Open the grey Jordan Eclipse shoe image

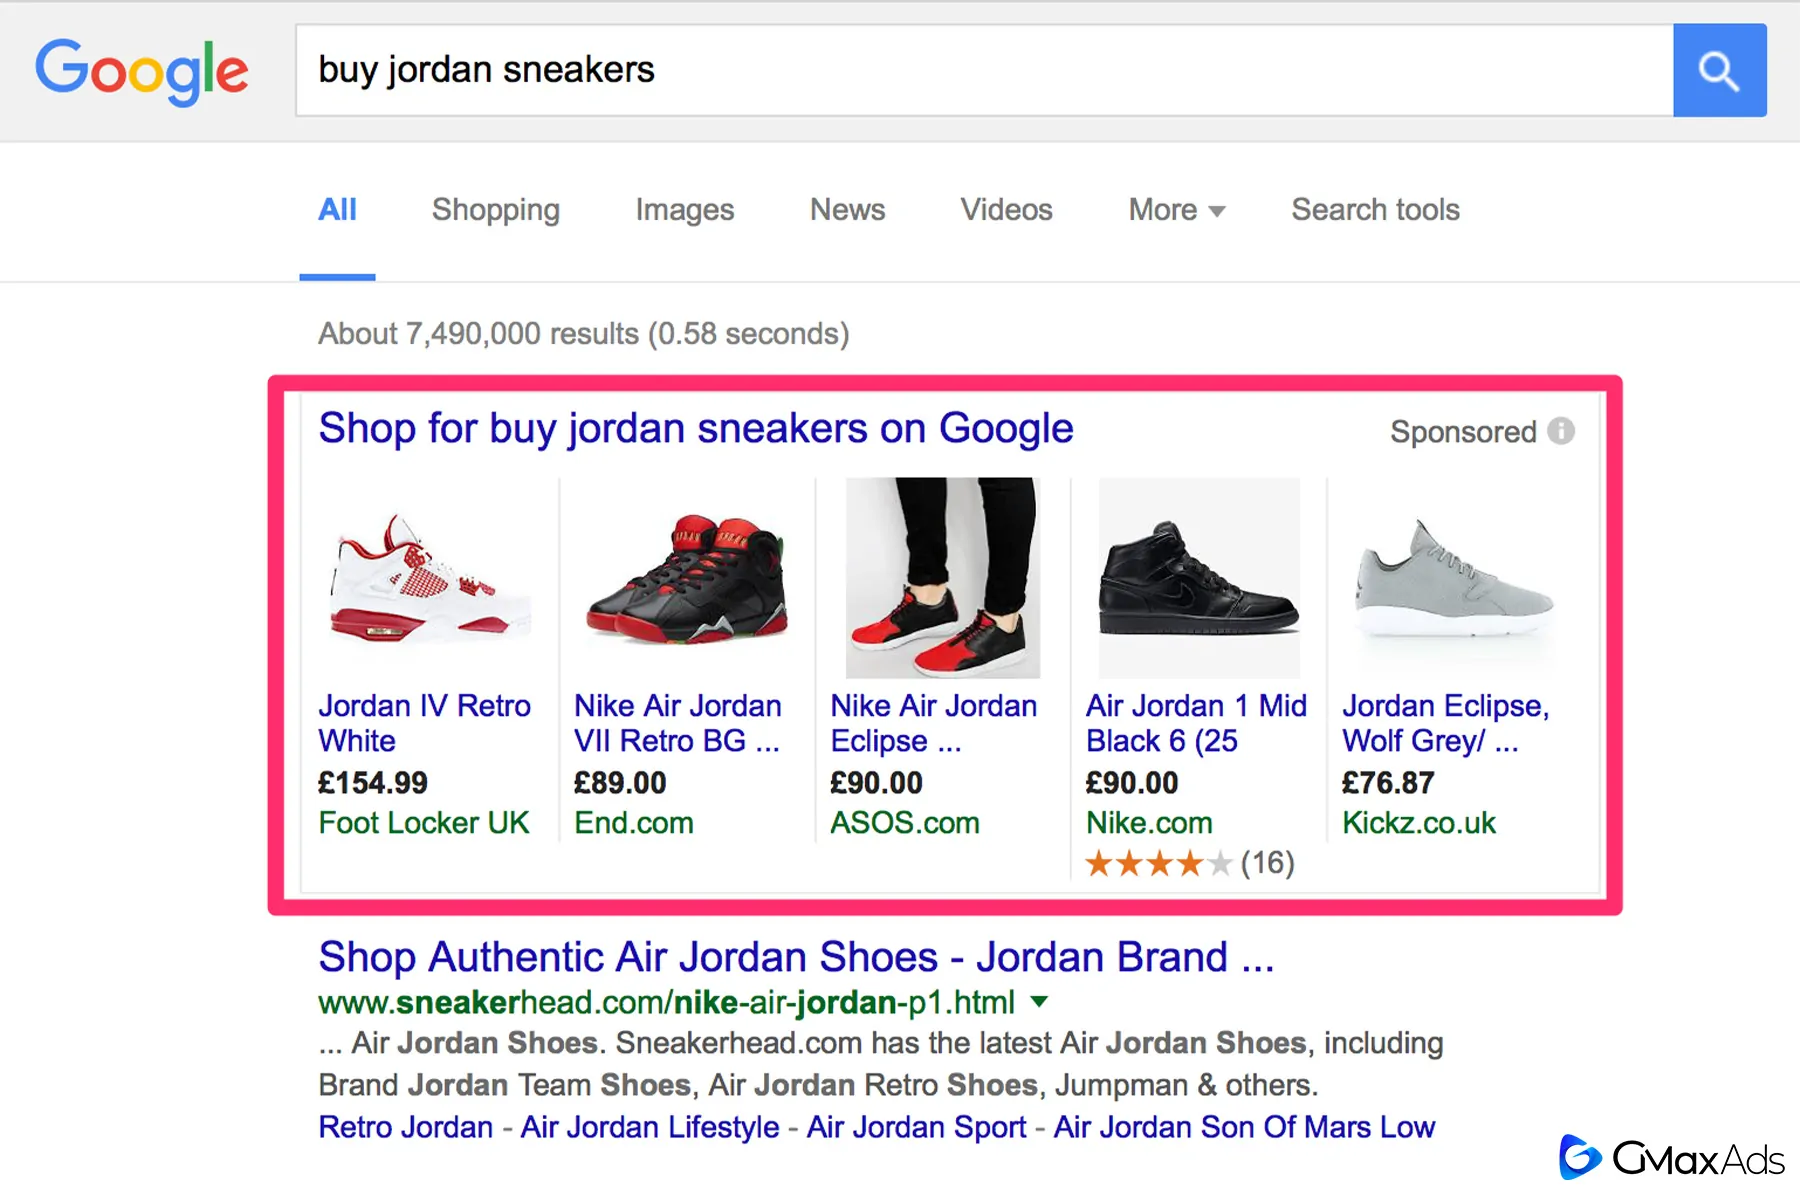pyautogui.click(x=1454, y=579)
